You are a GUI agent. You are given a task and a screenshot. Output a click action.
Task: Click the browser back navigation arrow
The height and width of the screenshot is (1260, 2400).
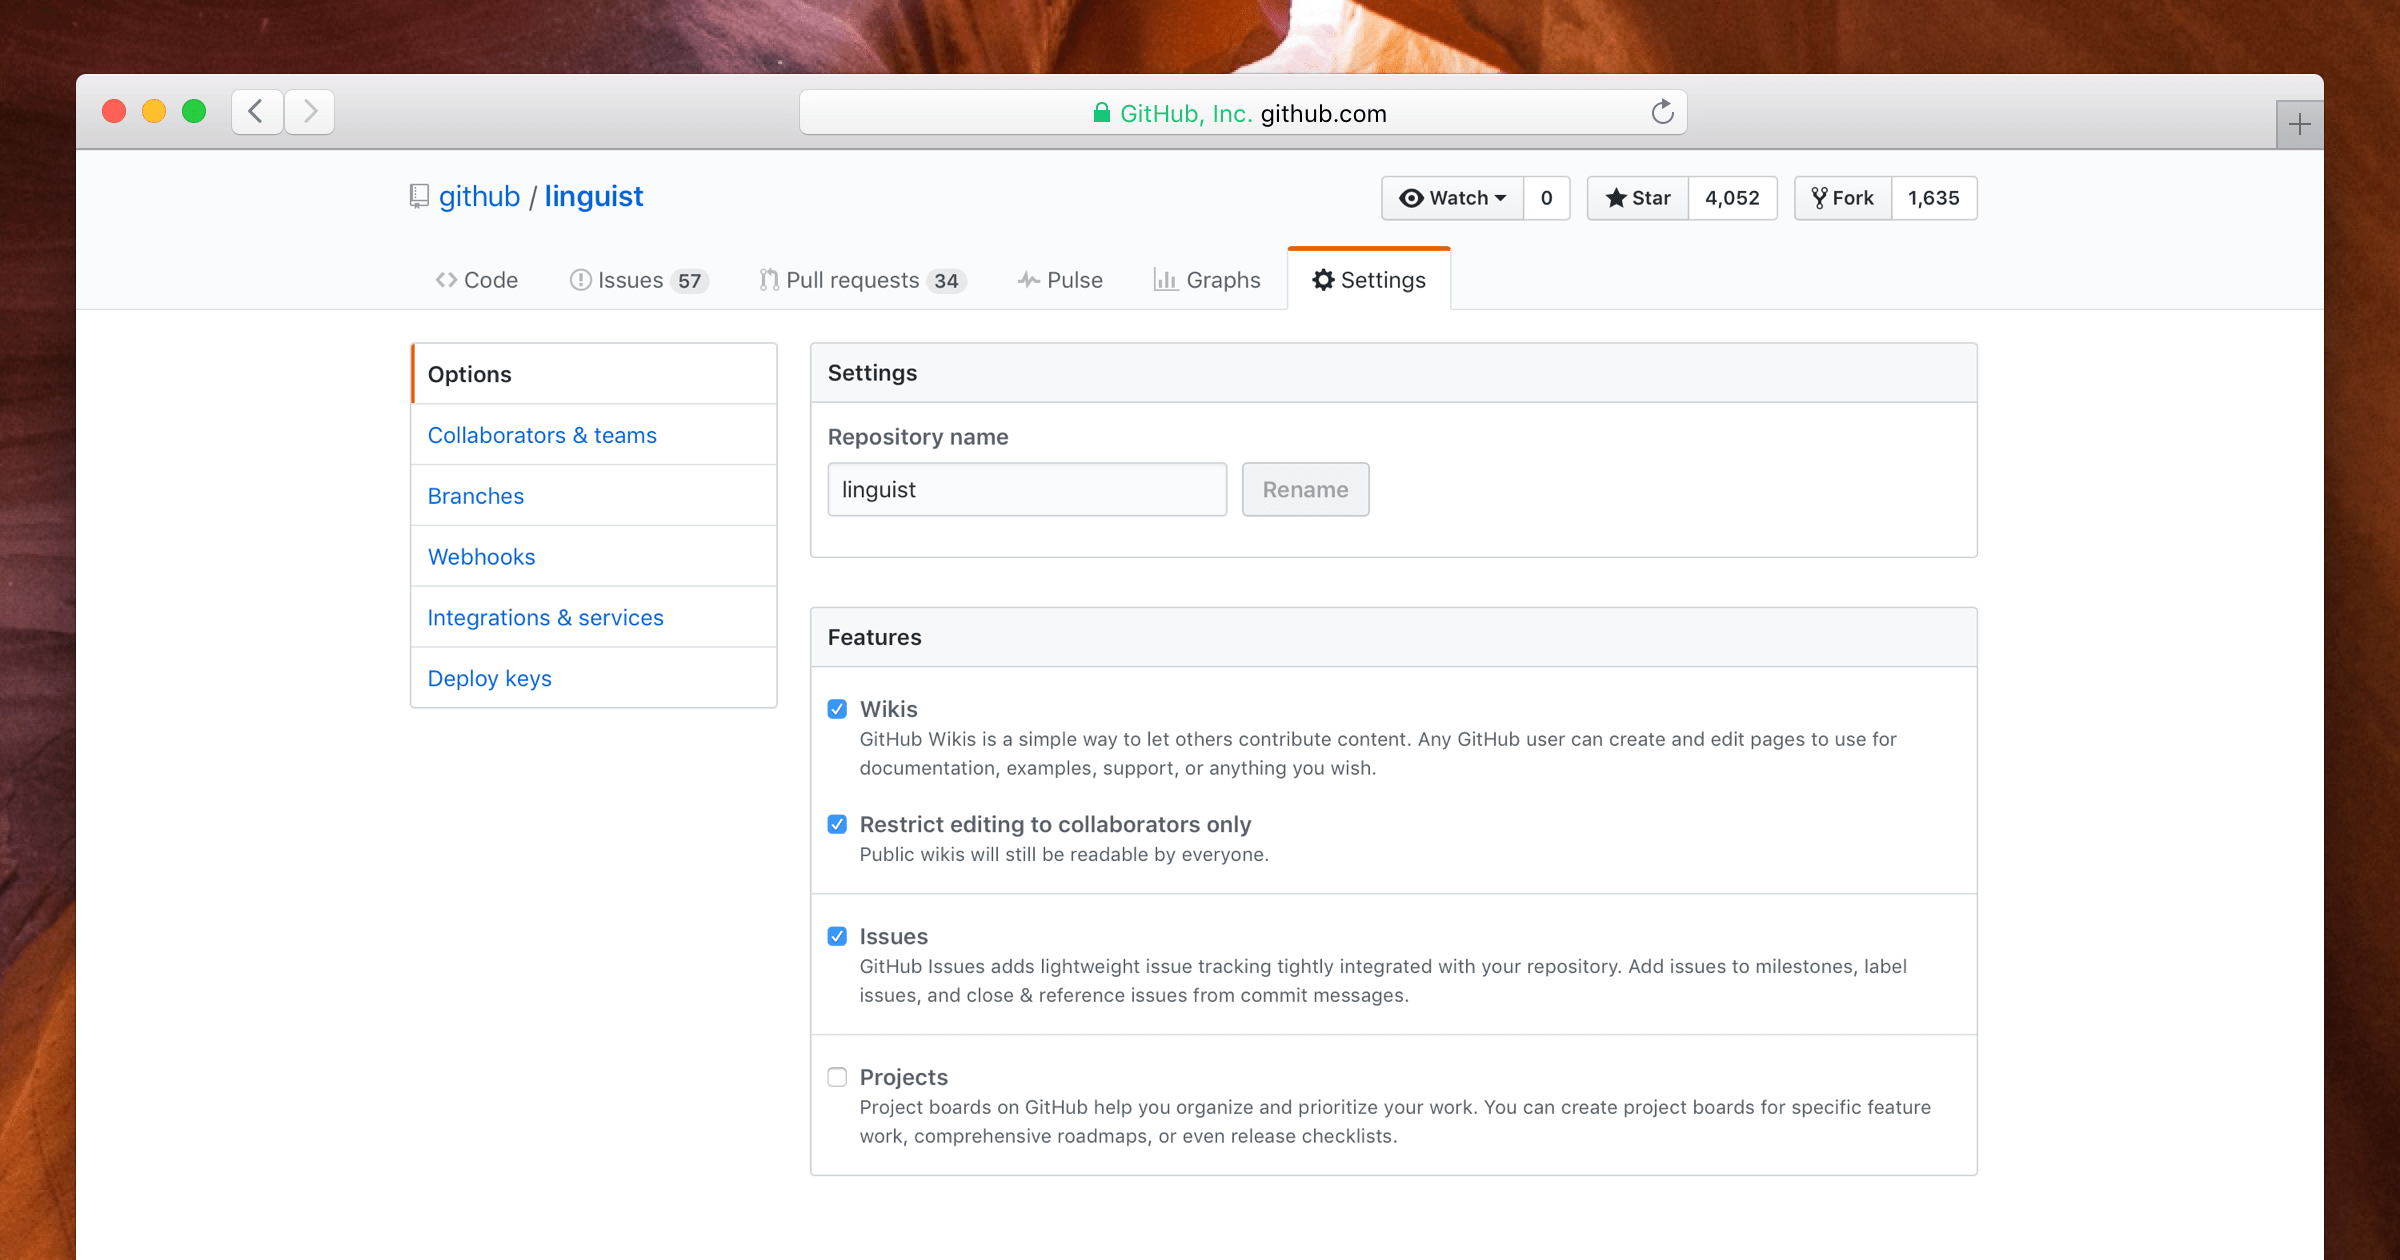pyautogui.click(x=256, y=111)
